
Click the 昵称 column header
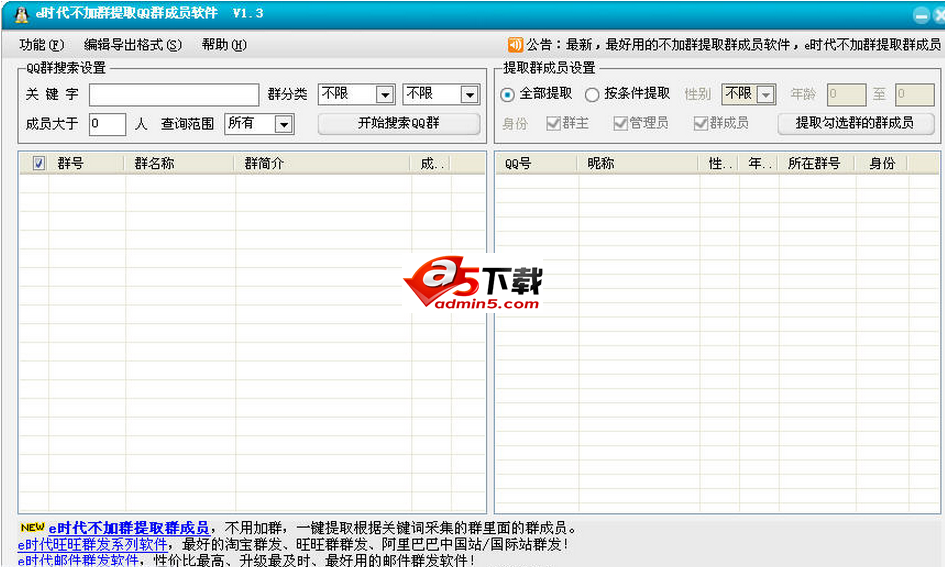coord(638,163)
